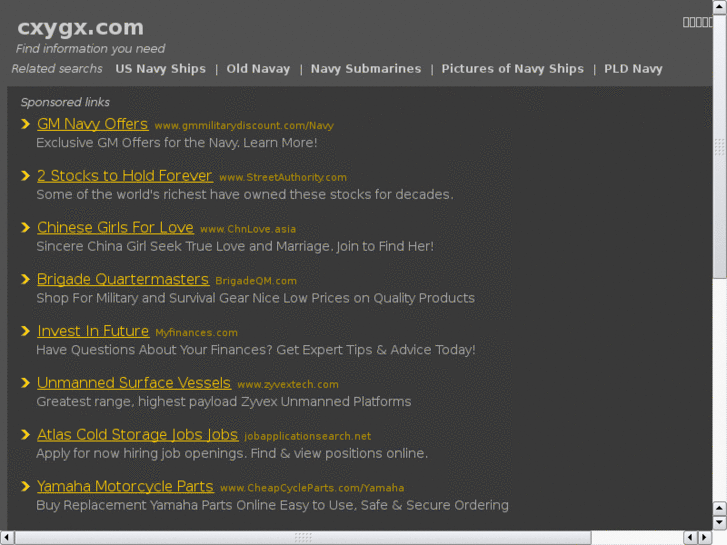Click the horizontal scrollbar right arrow at far right

pos(705,538)
